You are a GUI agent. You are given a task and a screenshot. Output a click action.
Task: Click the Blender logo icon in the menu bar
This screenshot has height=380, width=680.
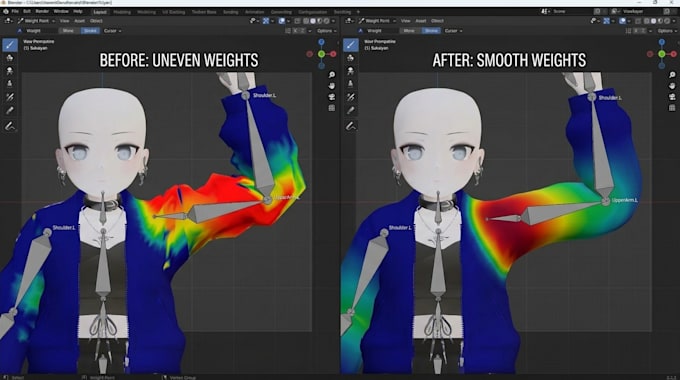click(6, 11)
